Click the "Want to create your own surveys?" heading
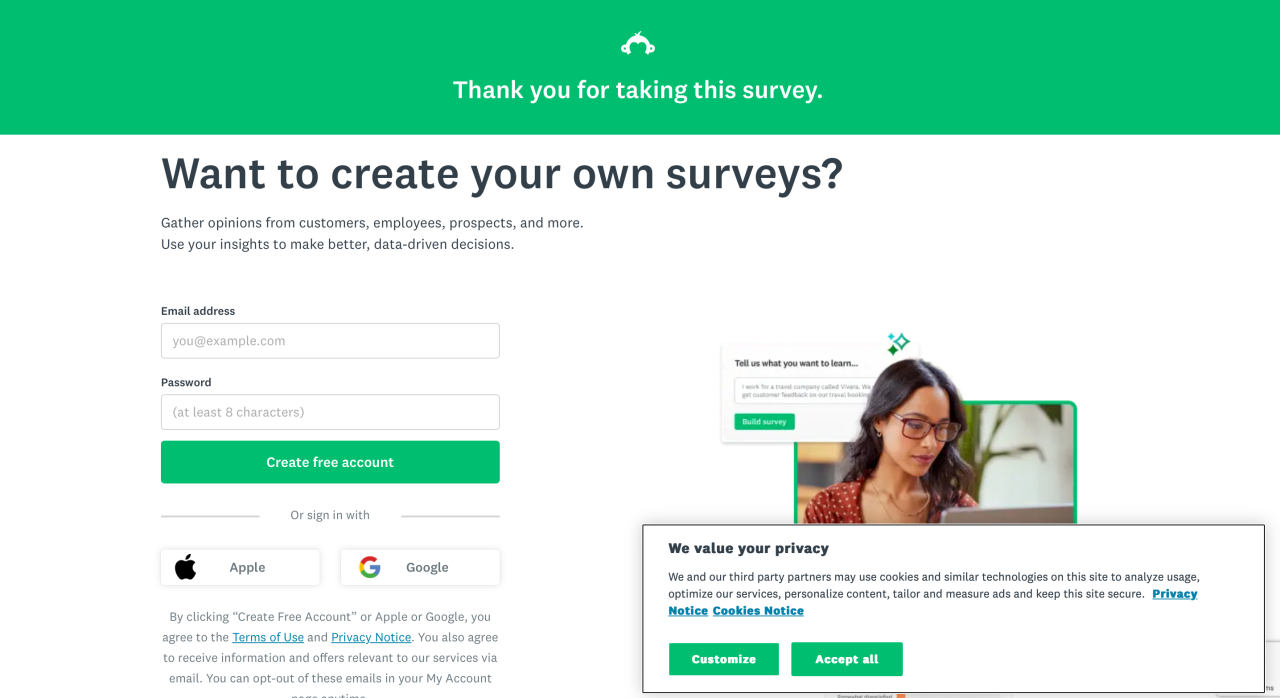 (x=502, y=174)
